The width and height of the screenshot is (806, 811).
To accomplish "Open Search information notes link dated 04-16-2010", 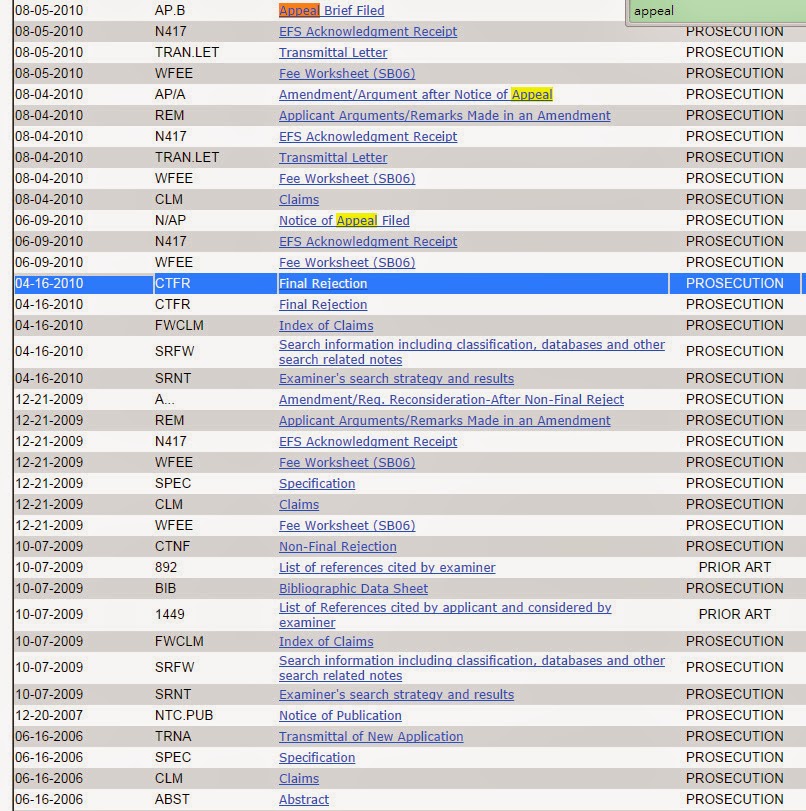I will (472, 352).
